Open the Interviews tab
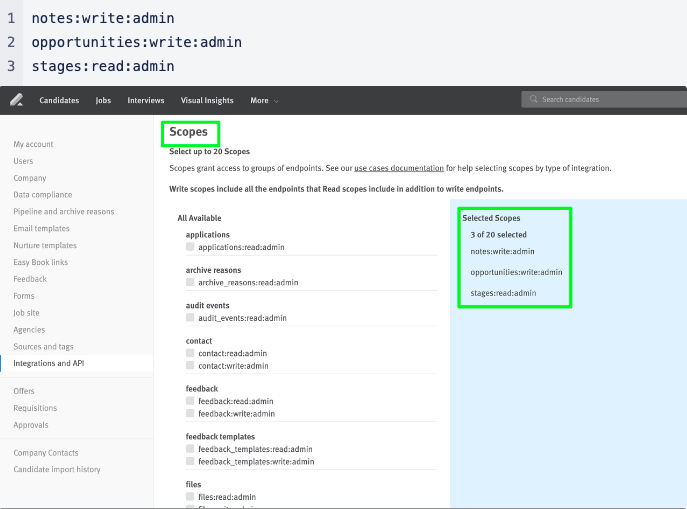The height and width of the screenshot is (509, 687). (145, 100)
